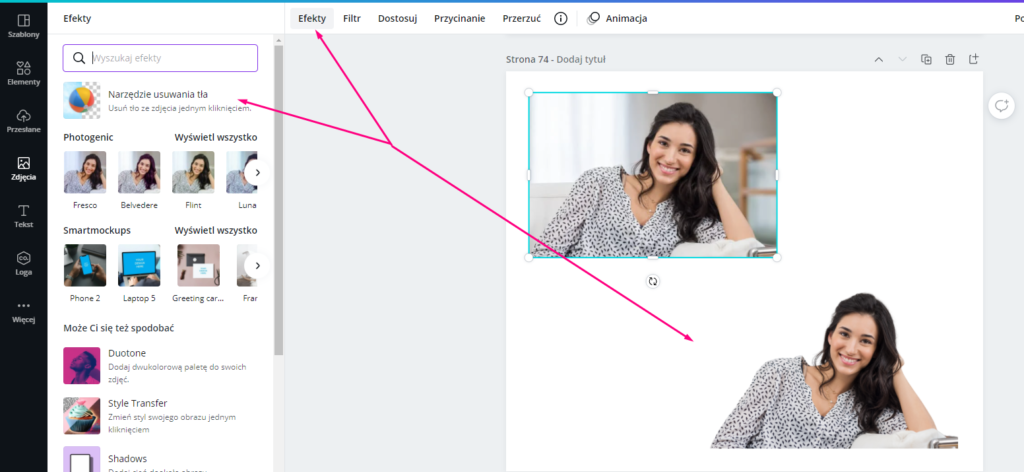Switch to the Filtr tab
Viewport: 1024px width, 472px height.
[x=352, y=19]
